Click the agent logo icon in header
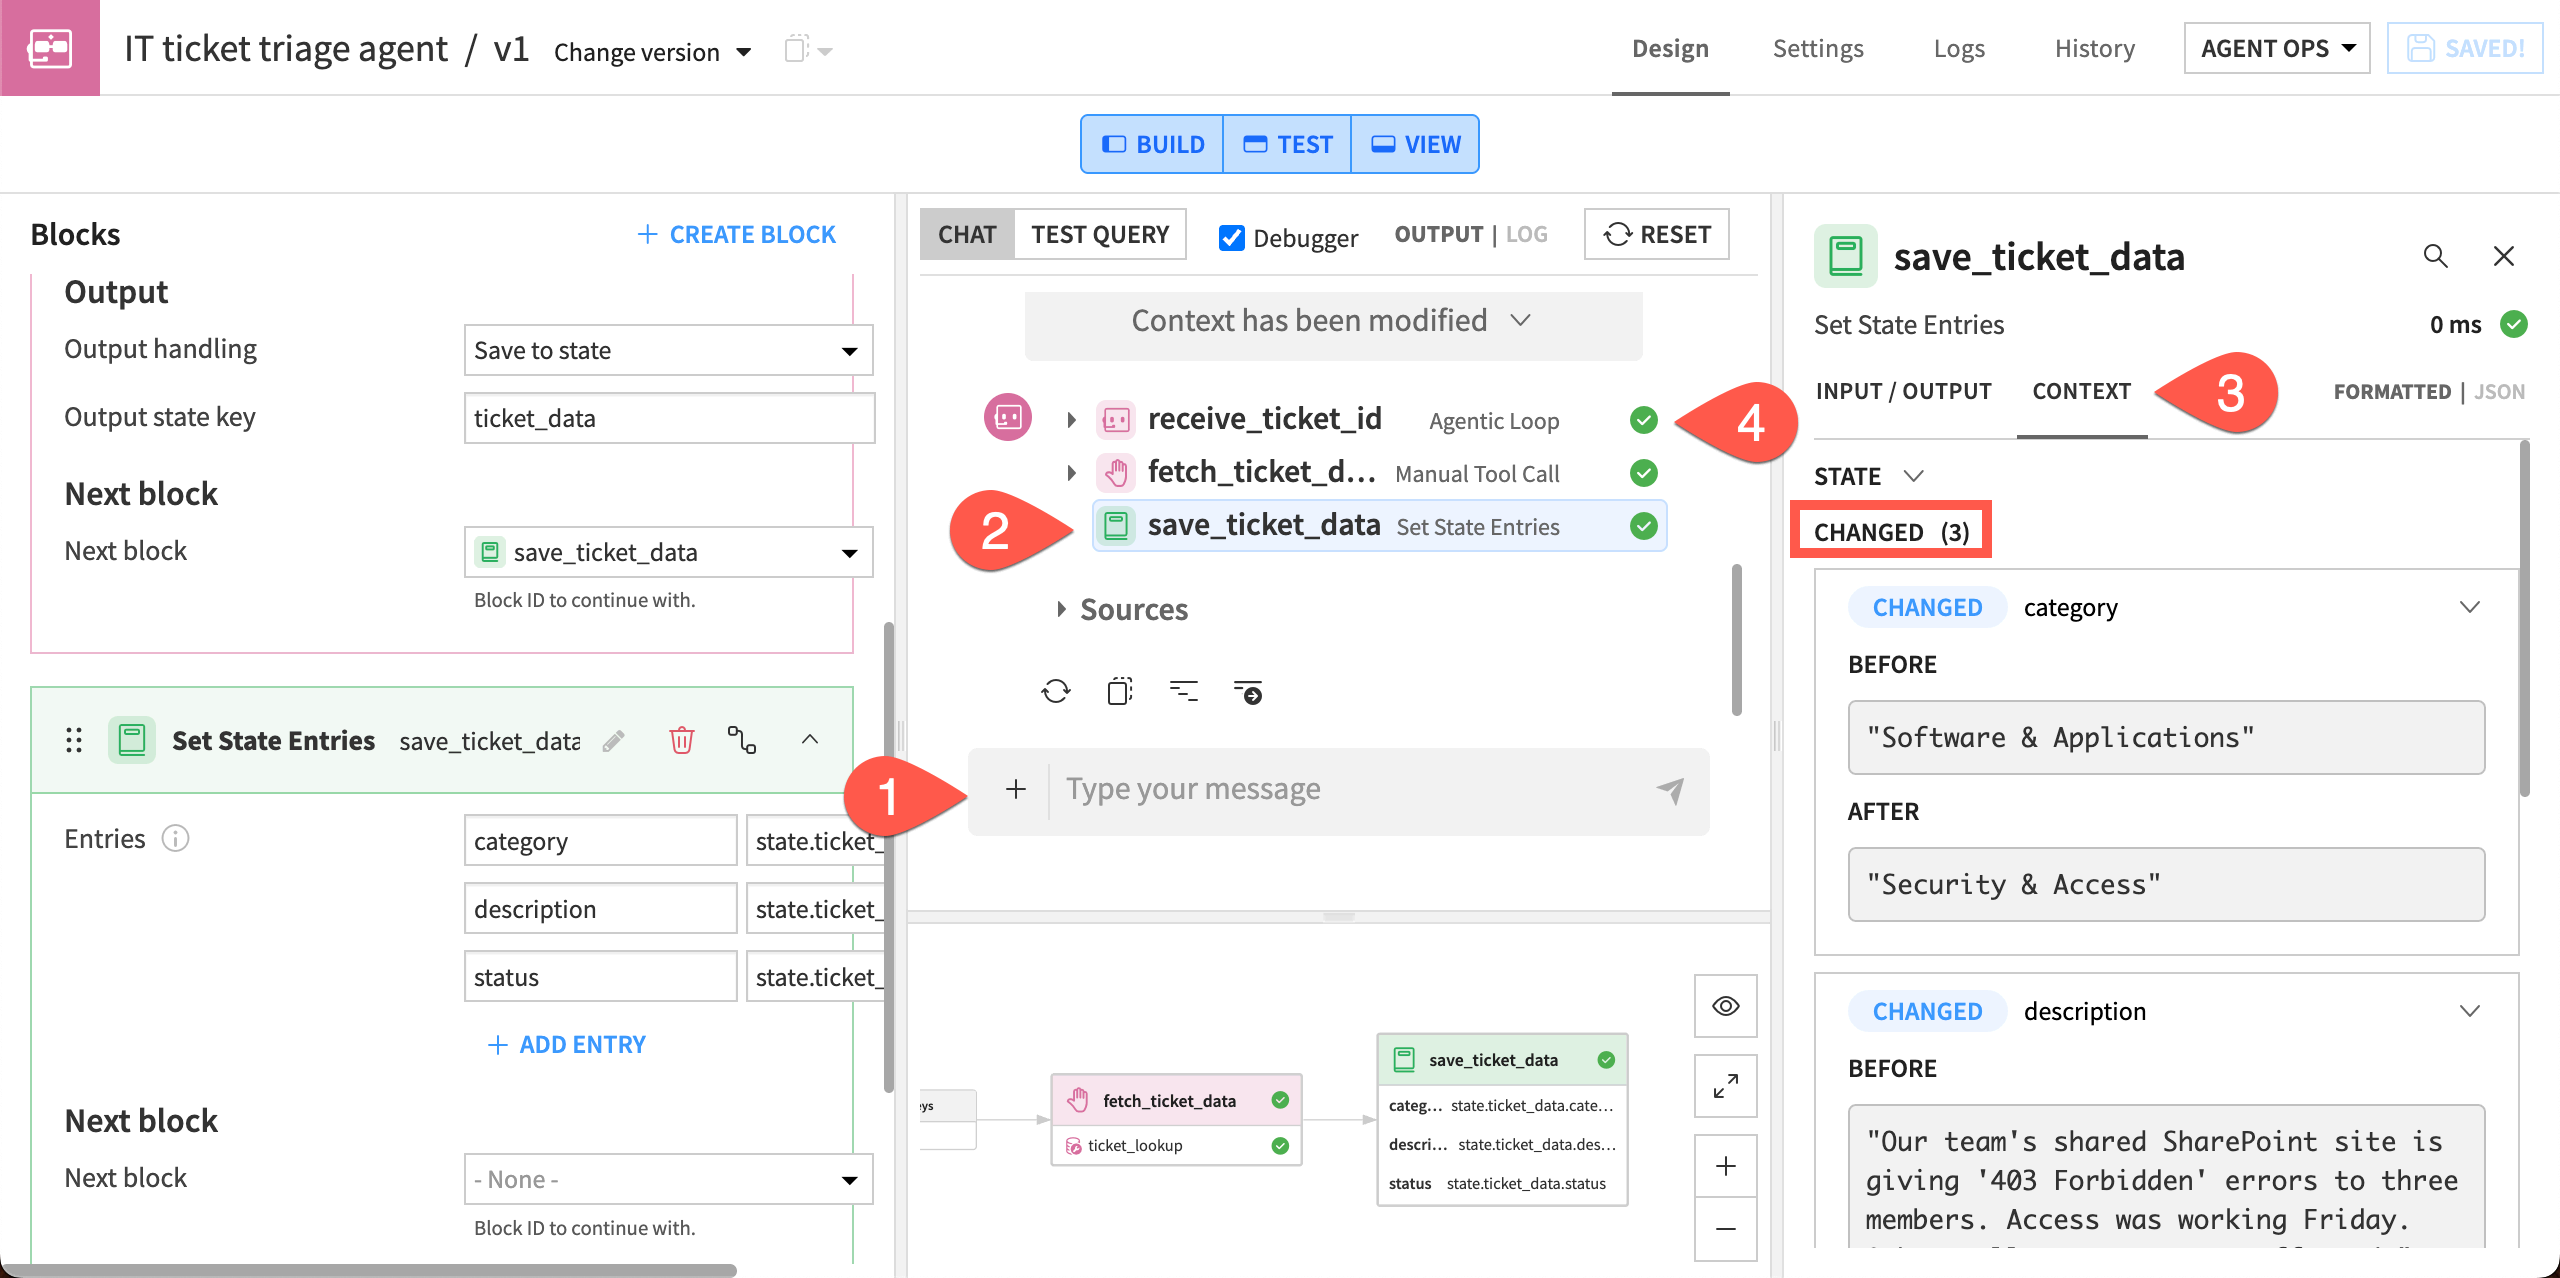 [50, 48]
